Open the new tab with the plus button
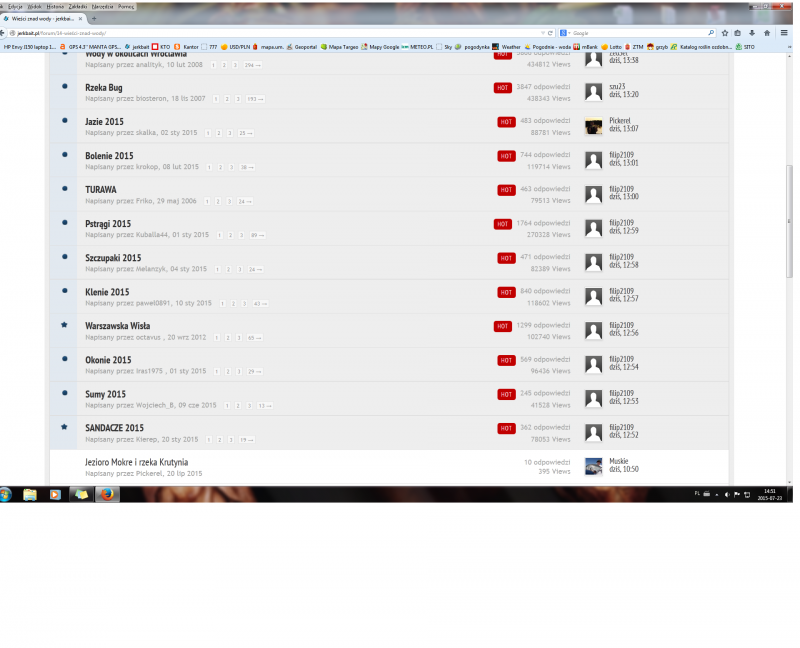 point(94,19)
